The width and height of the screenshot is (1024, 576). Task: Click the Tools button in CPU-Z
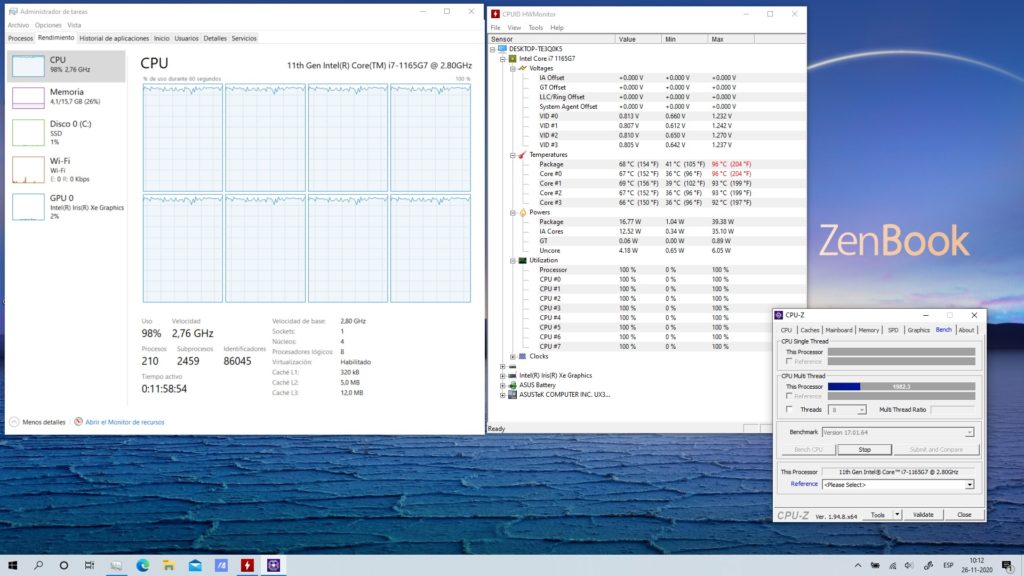pyautogui.click(x=878, y=515)
